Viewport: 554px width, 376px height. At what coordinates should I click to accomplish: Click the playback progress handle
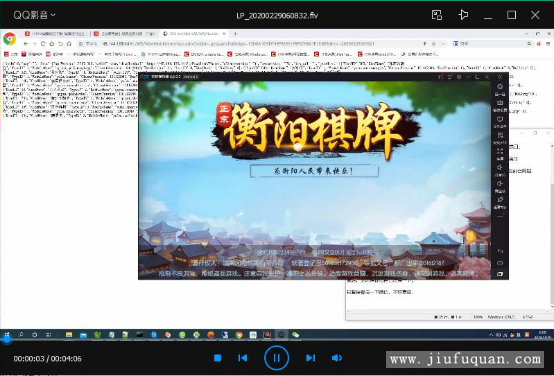click(6, 339)
